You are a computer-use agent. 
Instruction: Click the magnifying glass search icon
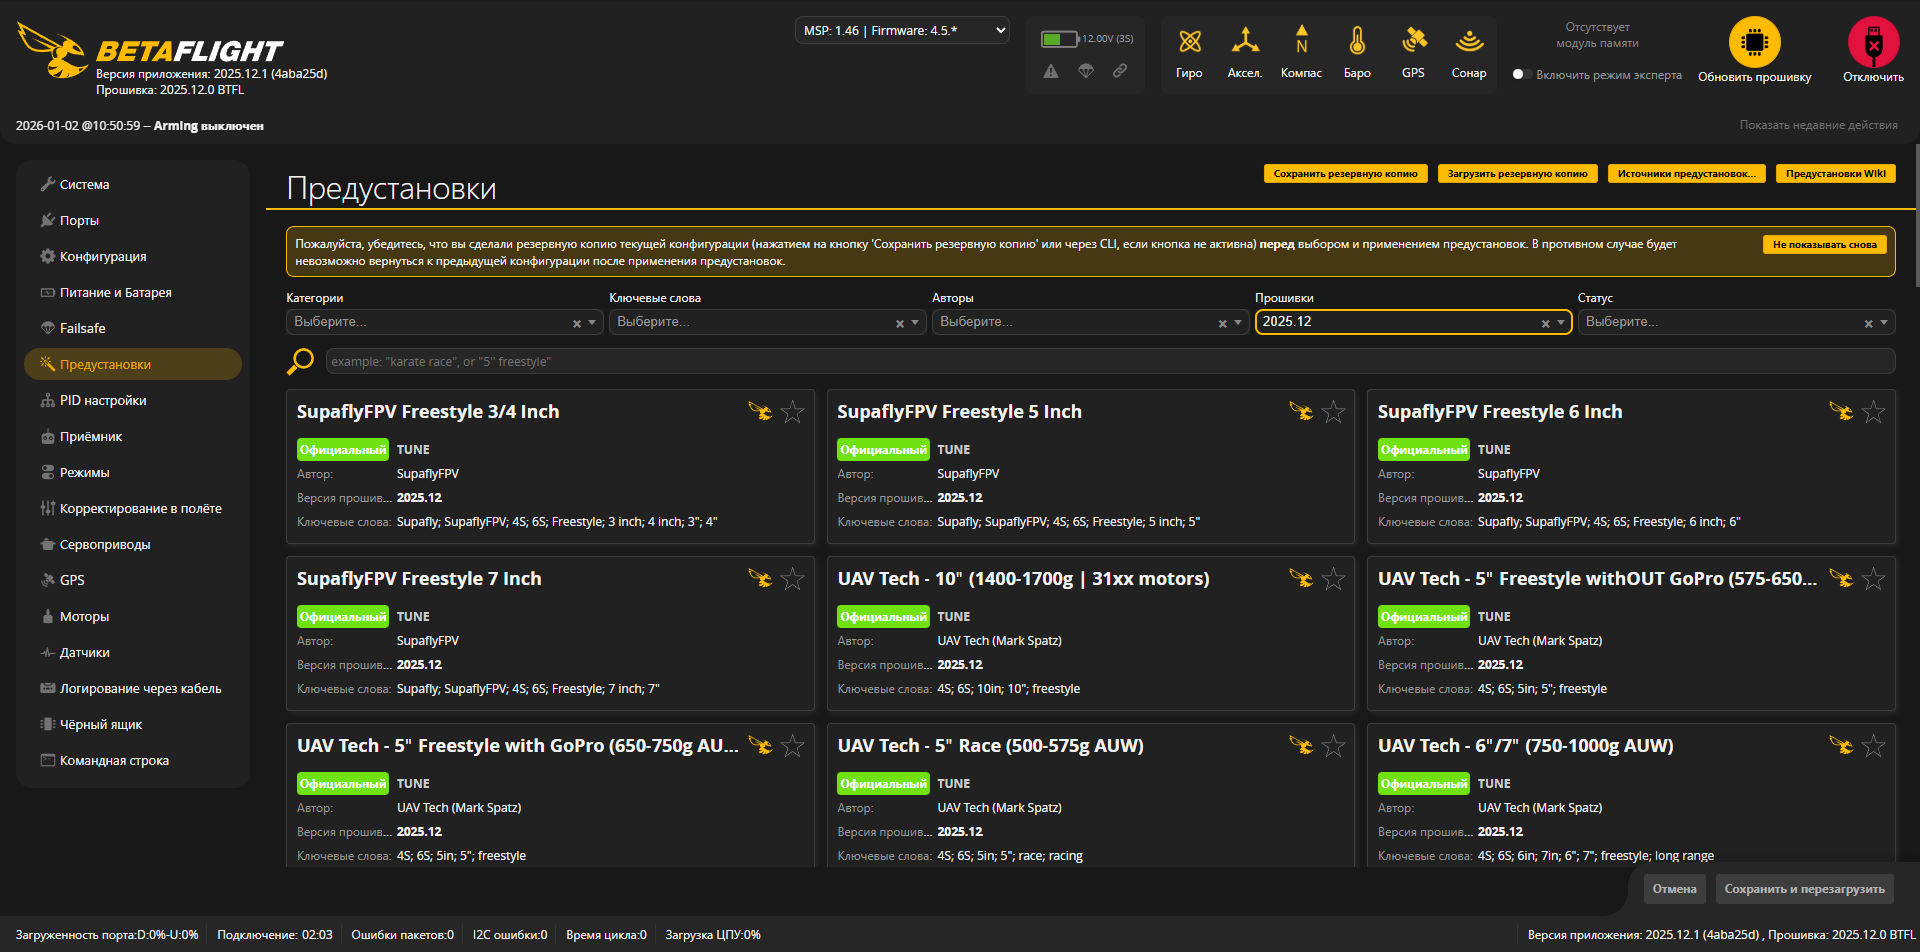300,361
